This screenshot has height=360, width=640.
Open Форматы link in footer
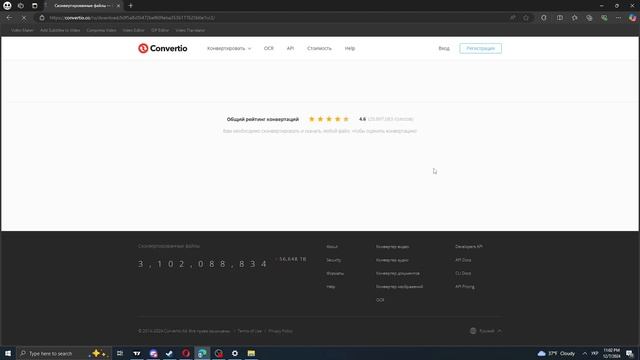click(335, 273)
